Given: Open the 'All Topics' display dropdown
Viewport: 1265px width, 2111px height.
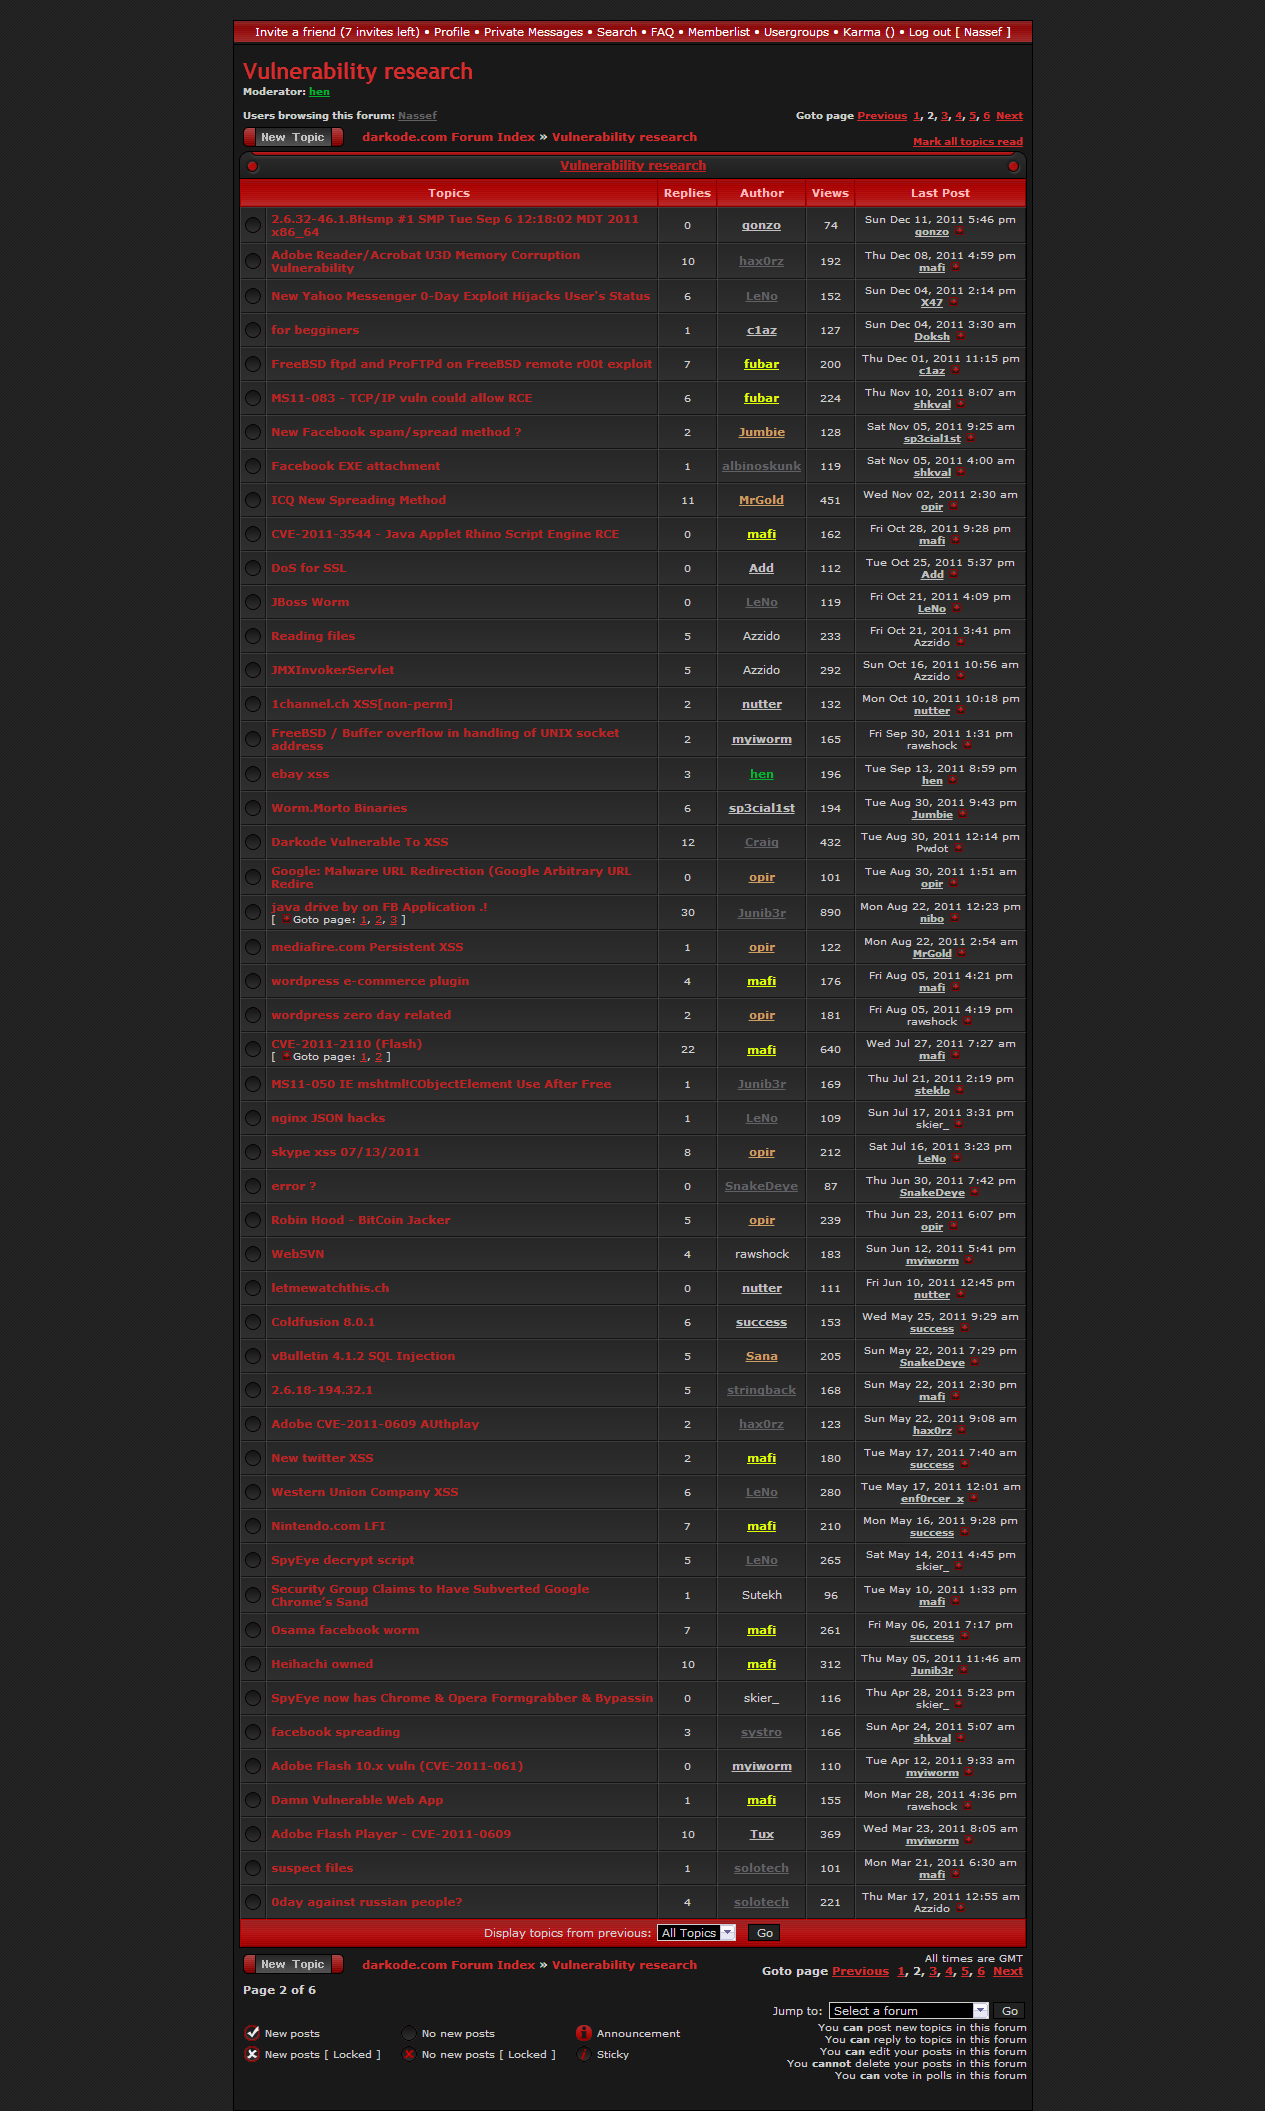Looking at the screenshot, I should (x=697, y=1933).
